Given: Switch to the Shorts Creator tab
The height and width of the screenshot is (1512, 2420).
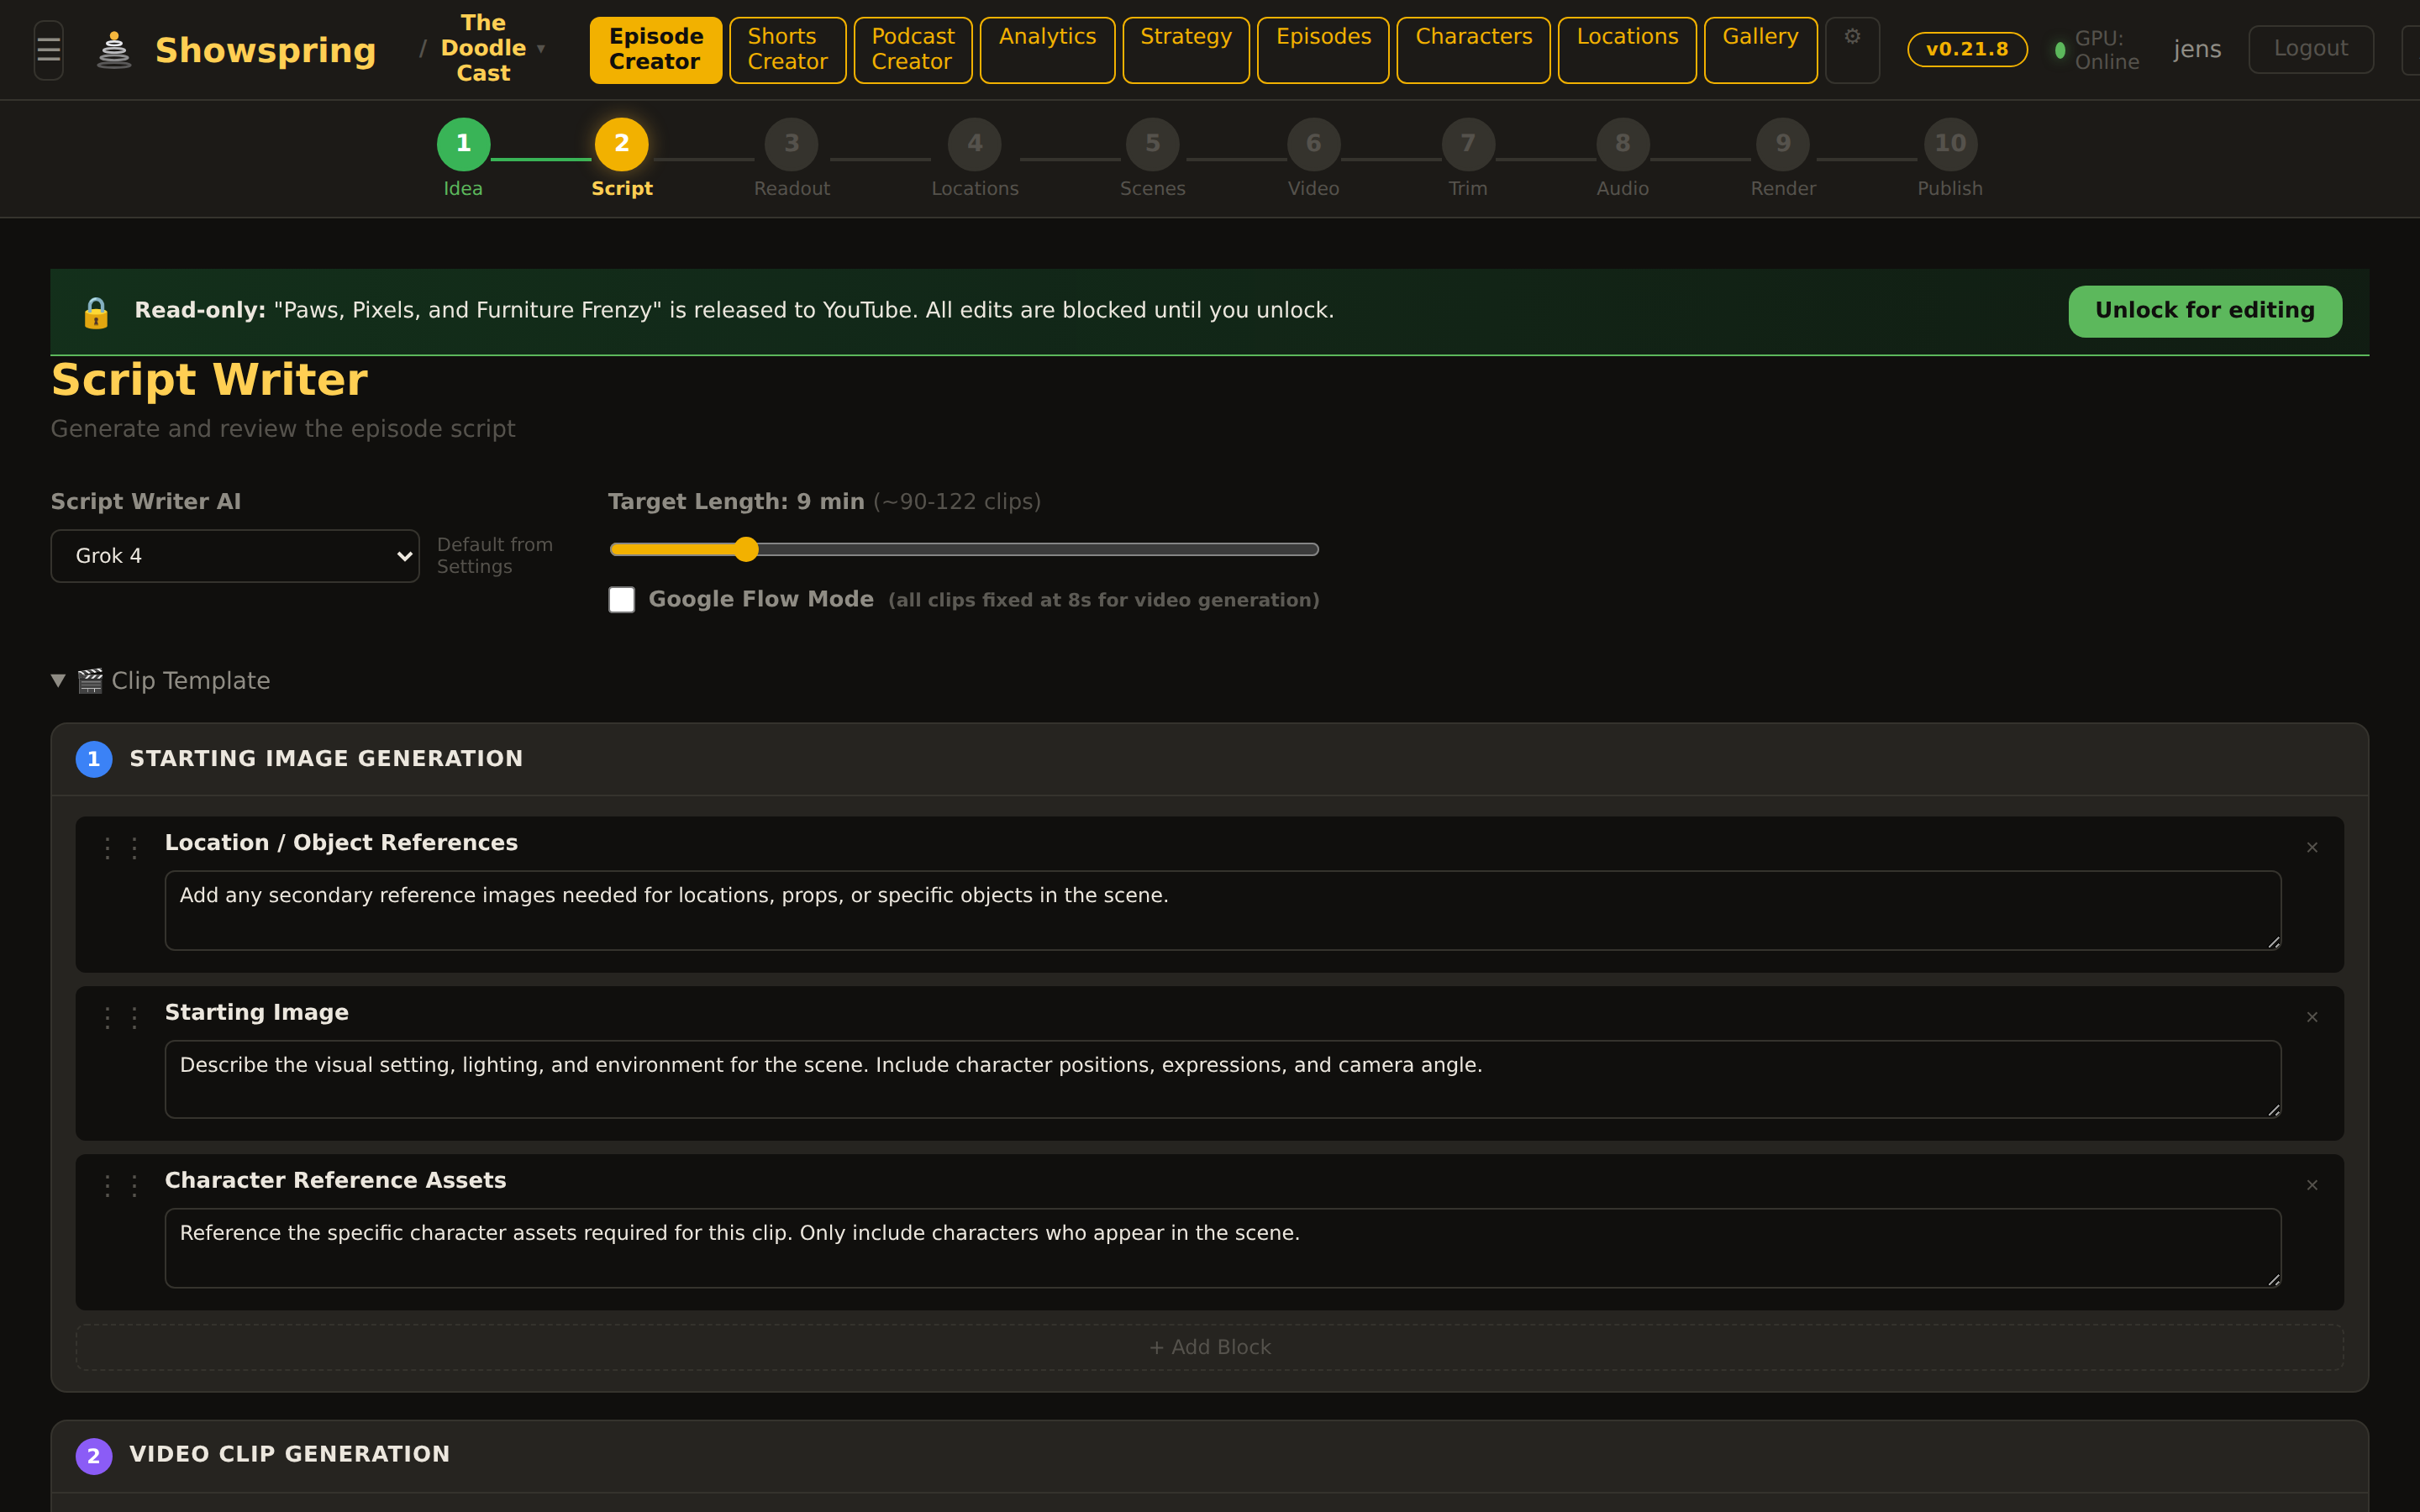Looking at the screenshot, I should point(787,49).
